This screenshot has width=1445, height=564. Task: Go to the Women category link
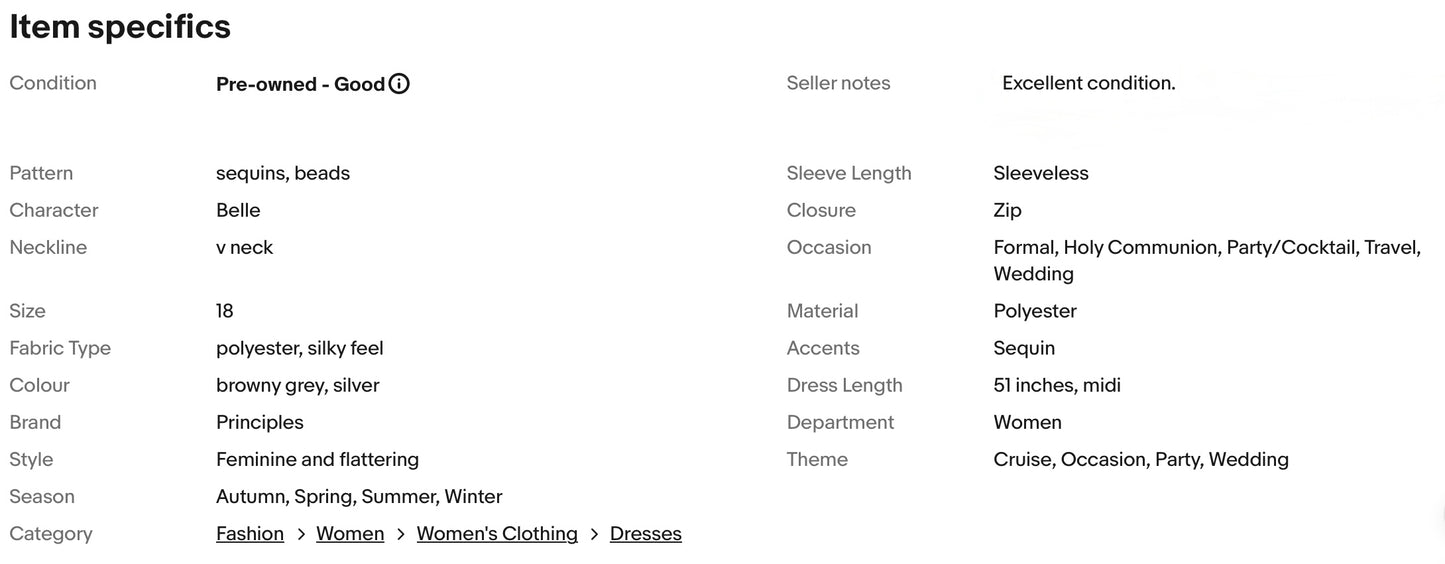pyautogui.click(x=350, y=534)
